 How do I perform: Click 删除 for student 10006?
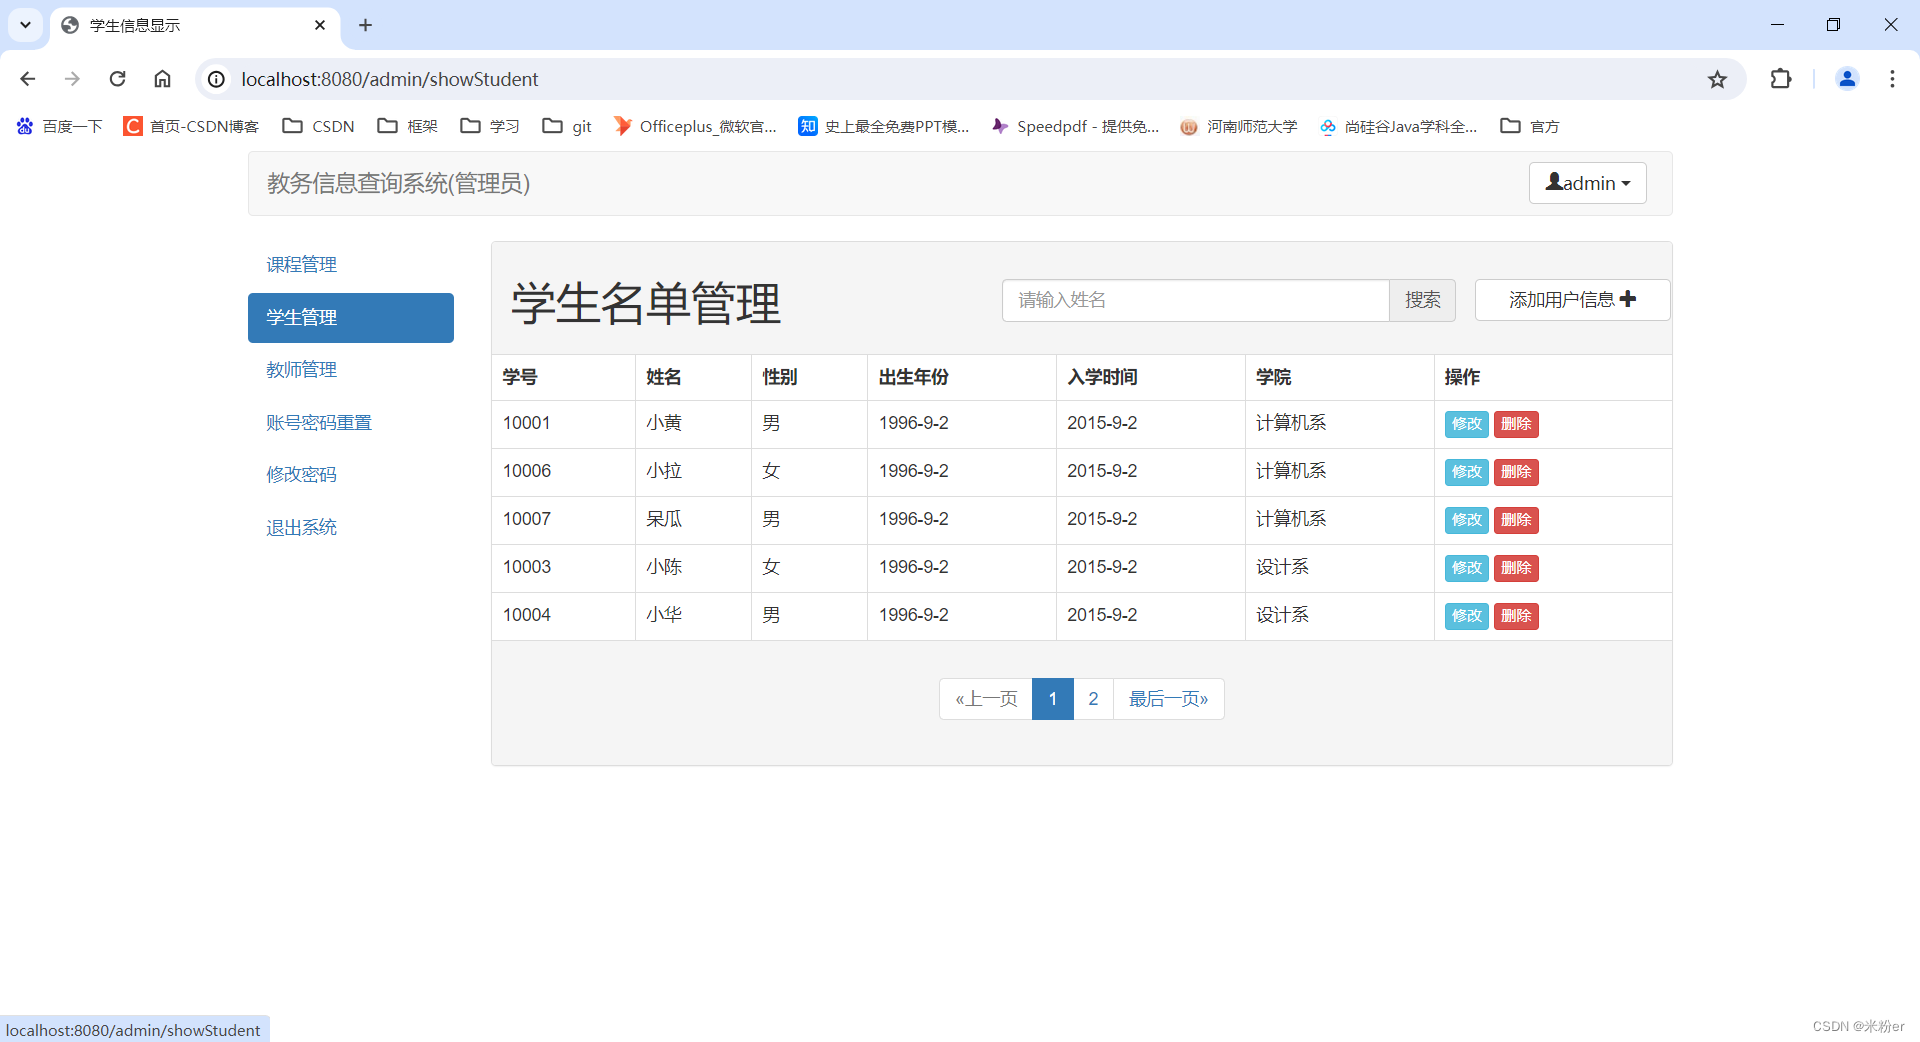click(x=1516, y=472)
